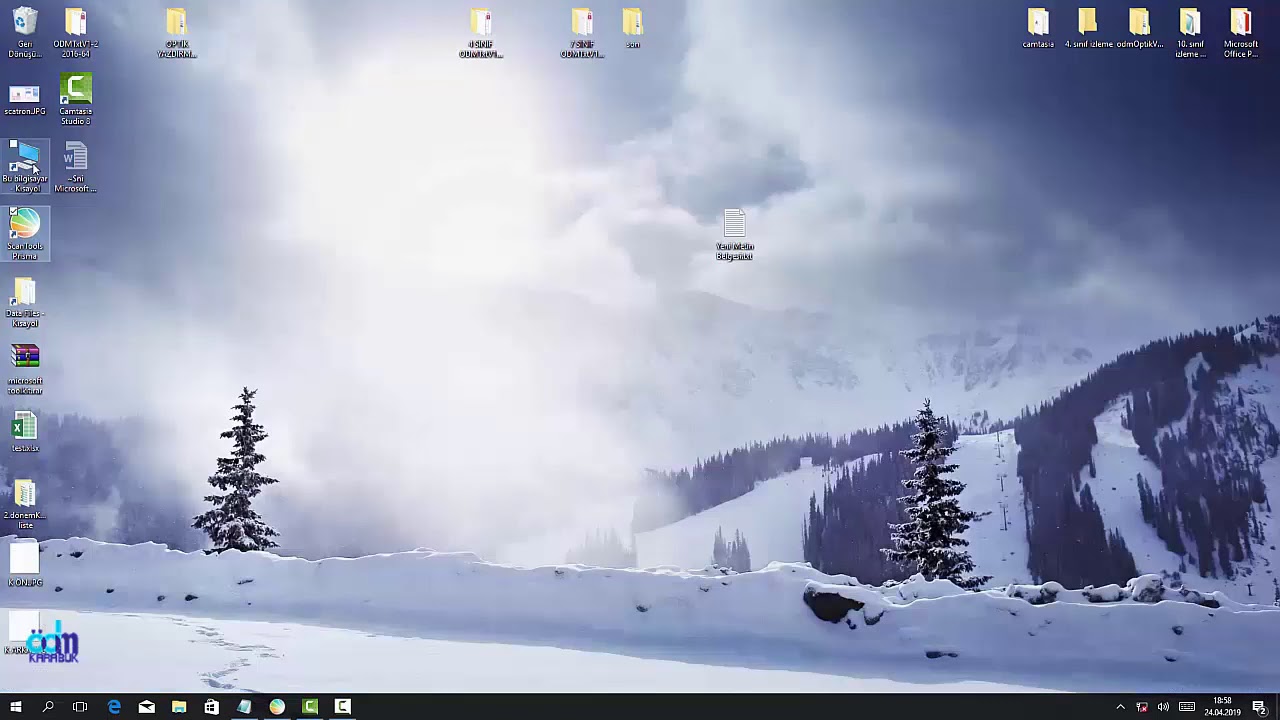Launch Microsoft Edge from the taskbar
This screenshot has width=1280, height=720.
114,707
